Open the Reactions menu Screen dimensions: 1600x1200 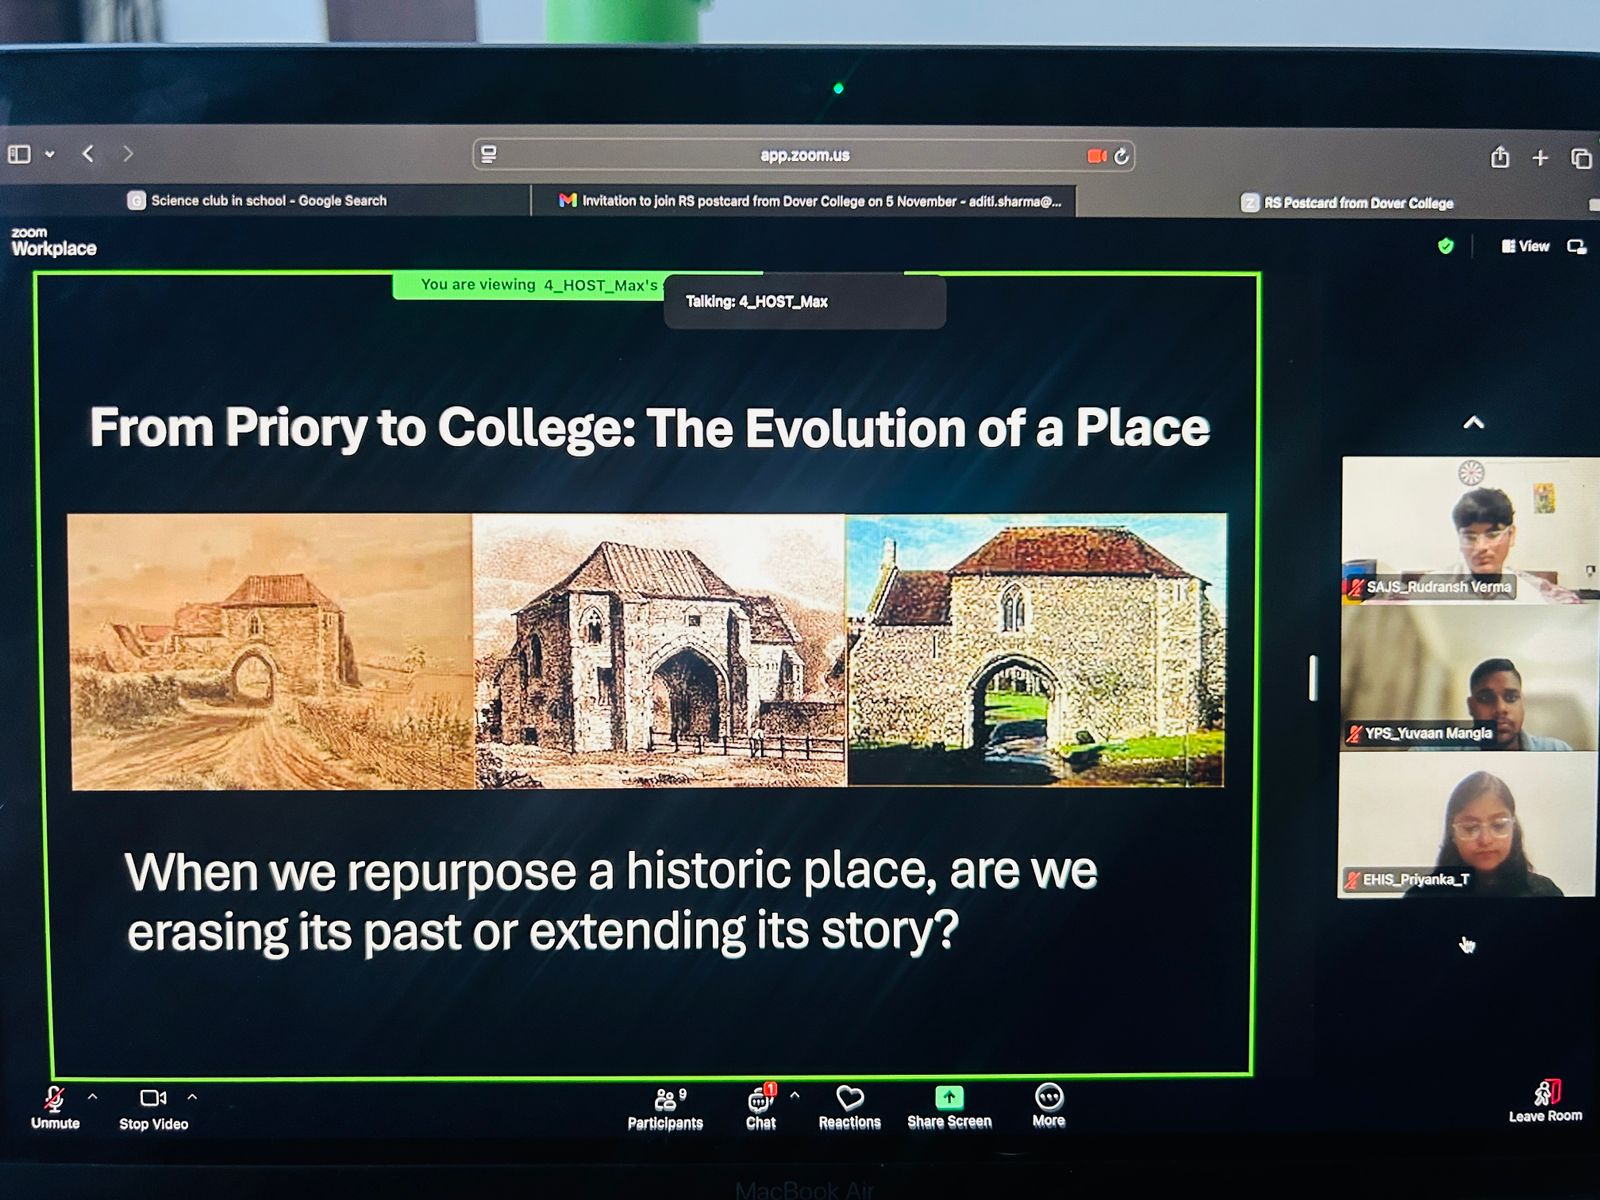[x=849, y=1108]
